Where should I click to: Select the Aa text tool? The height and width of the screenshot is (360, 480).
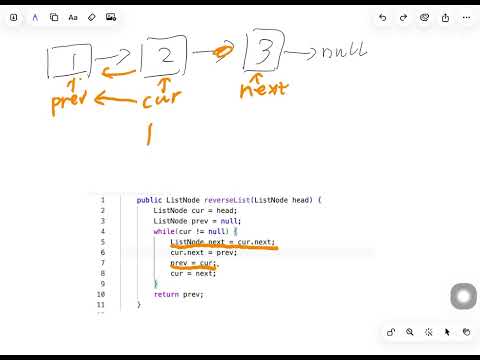tap(73, 17)
